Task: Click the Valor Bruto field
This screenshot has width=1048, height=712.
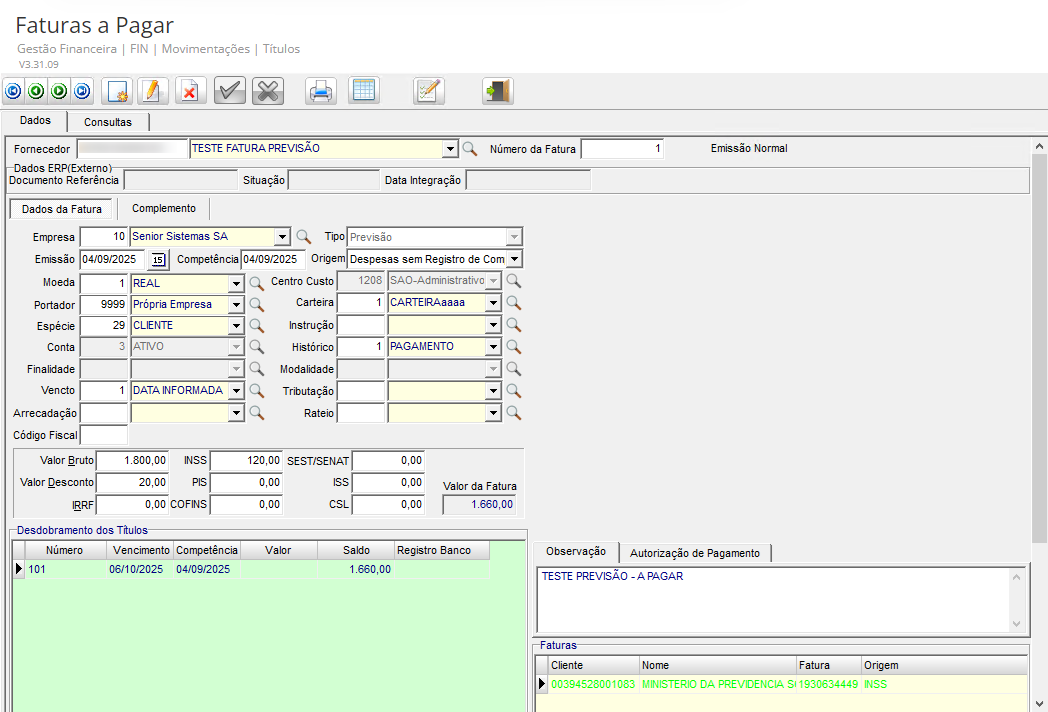Action: click(132, 461)
